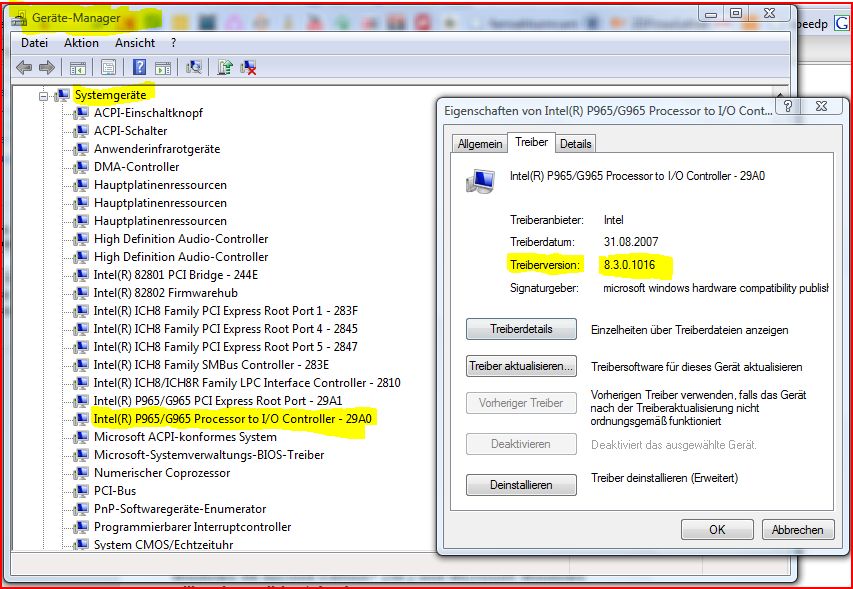Switch to the Allgemein tab
Viewport: 853px width, 589px height.
pos(480,144)
